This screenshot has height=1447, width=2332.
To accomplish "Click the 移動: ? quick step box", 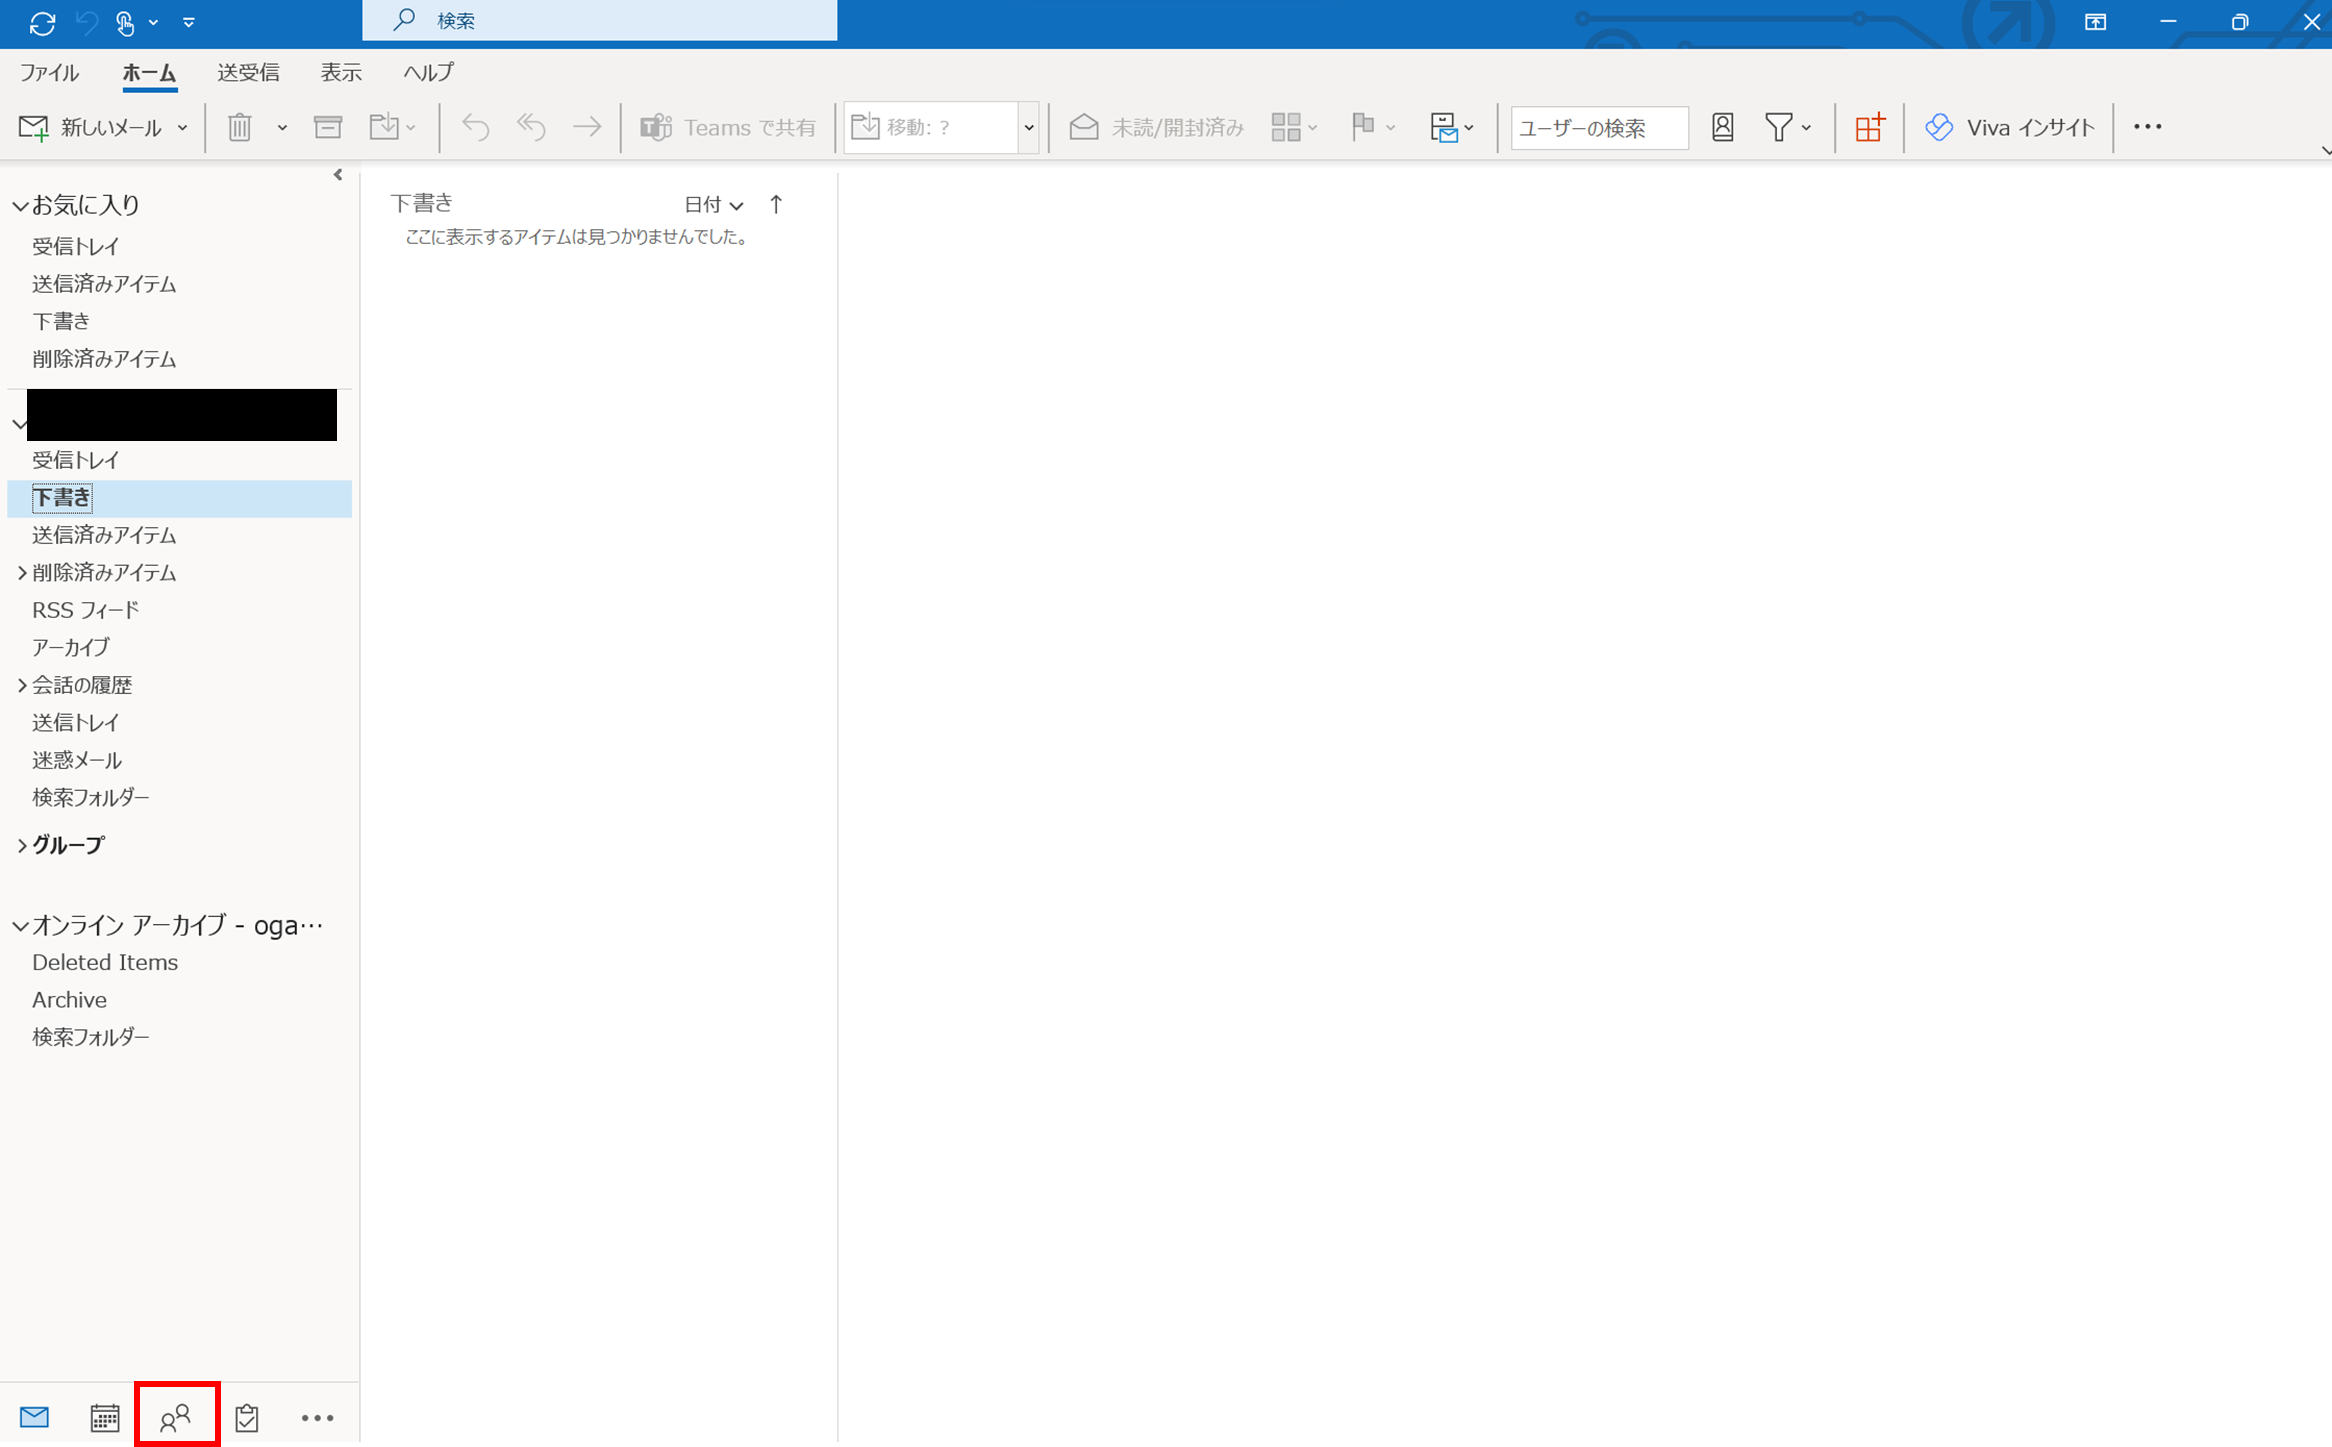I will [931, 127].
